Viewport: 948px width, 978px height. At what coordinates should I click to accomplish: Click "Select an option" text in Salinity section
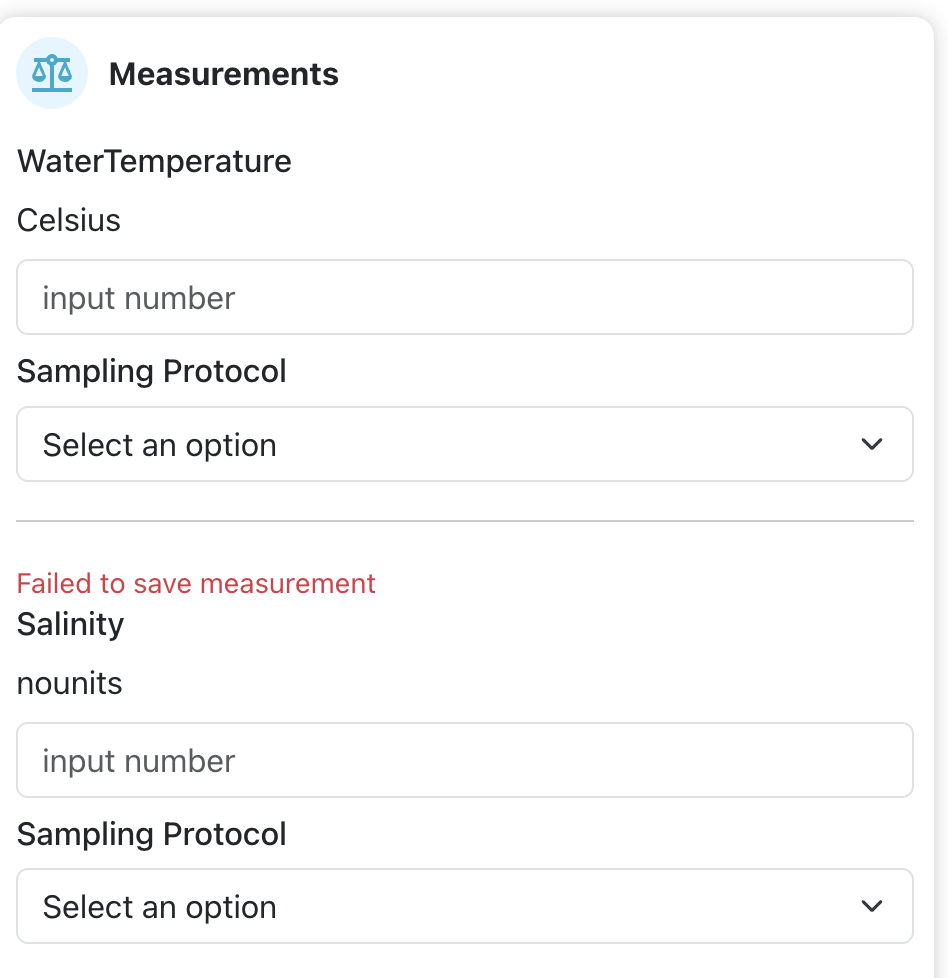pos(159,908)
